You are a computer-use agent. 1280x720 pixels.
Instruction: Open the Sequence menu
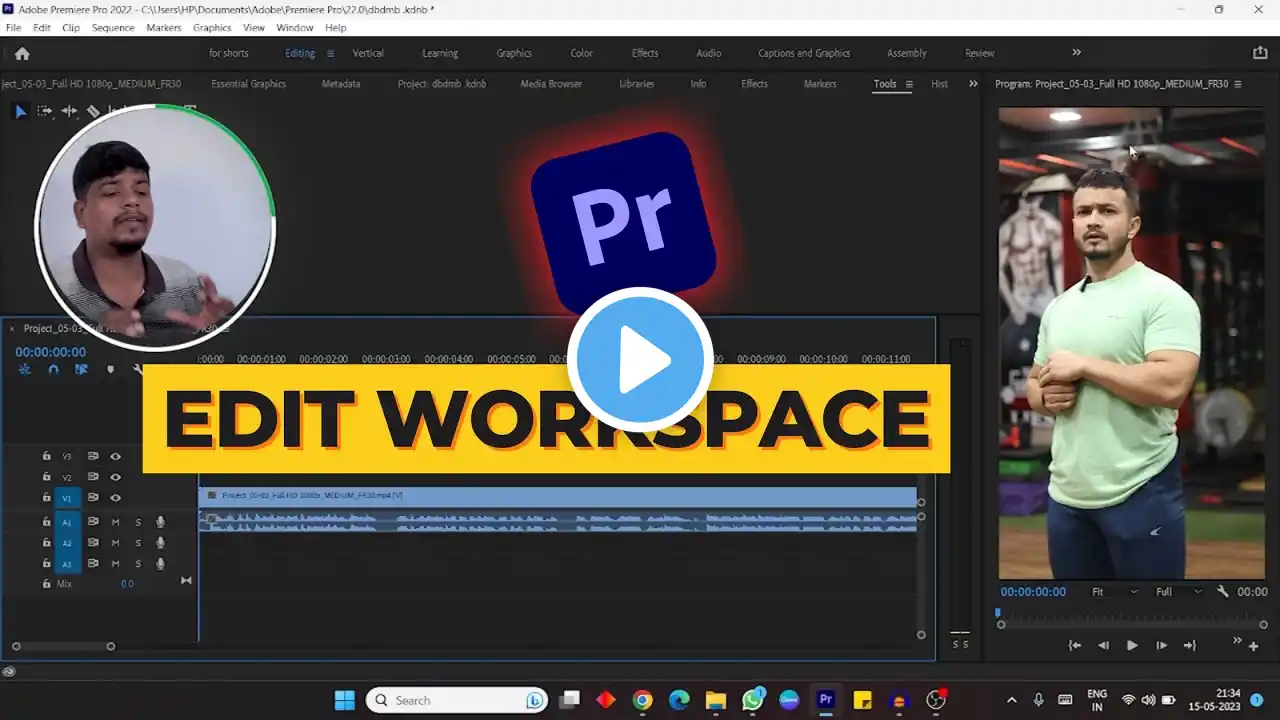[113, 28]
